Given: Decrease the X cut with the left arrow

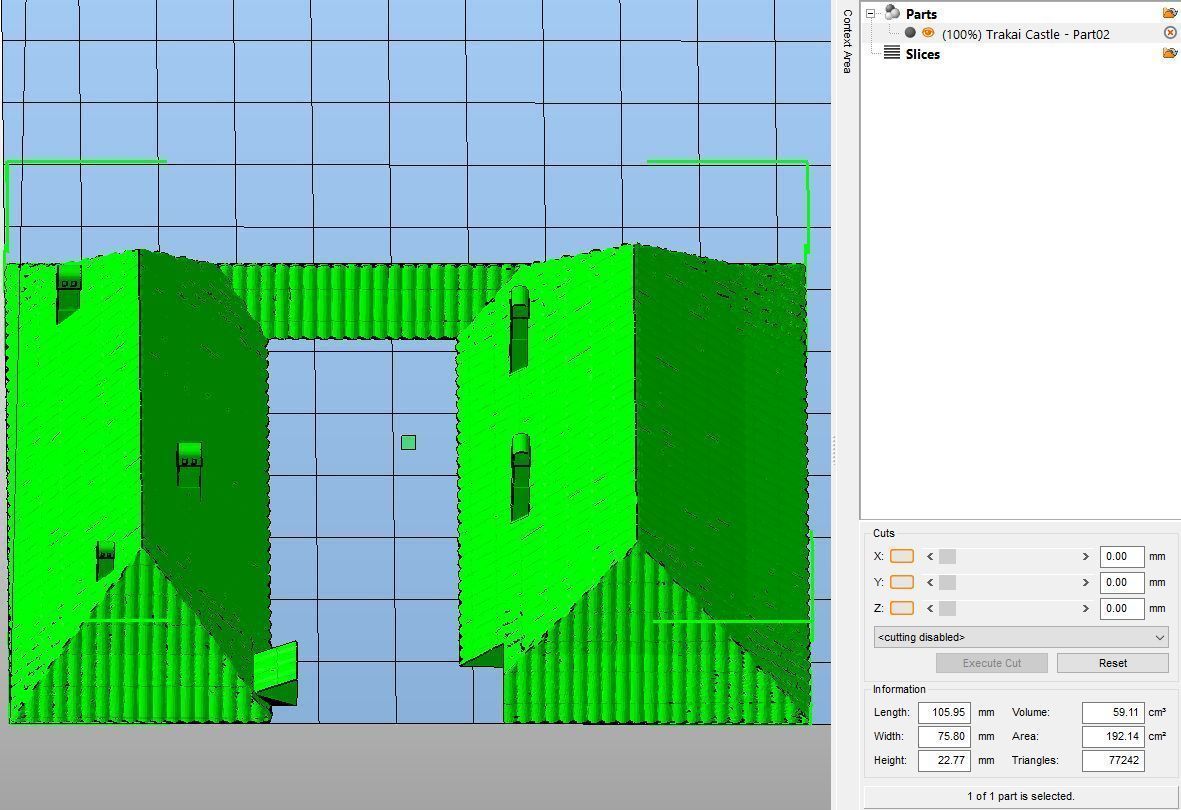Looking at the screenshot, I should [x=930, y=557].
